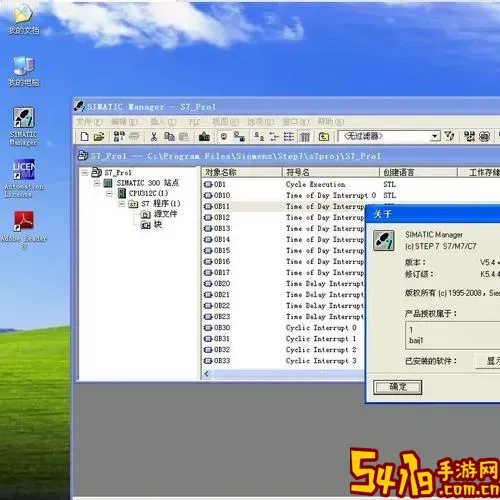Select the Automation License desktop shortcut
Screen dimensions: 500x500
[23, 179]
